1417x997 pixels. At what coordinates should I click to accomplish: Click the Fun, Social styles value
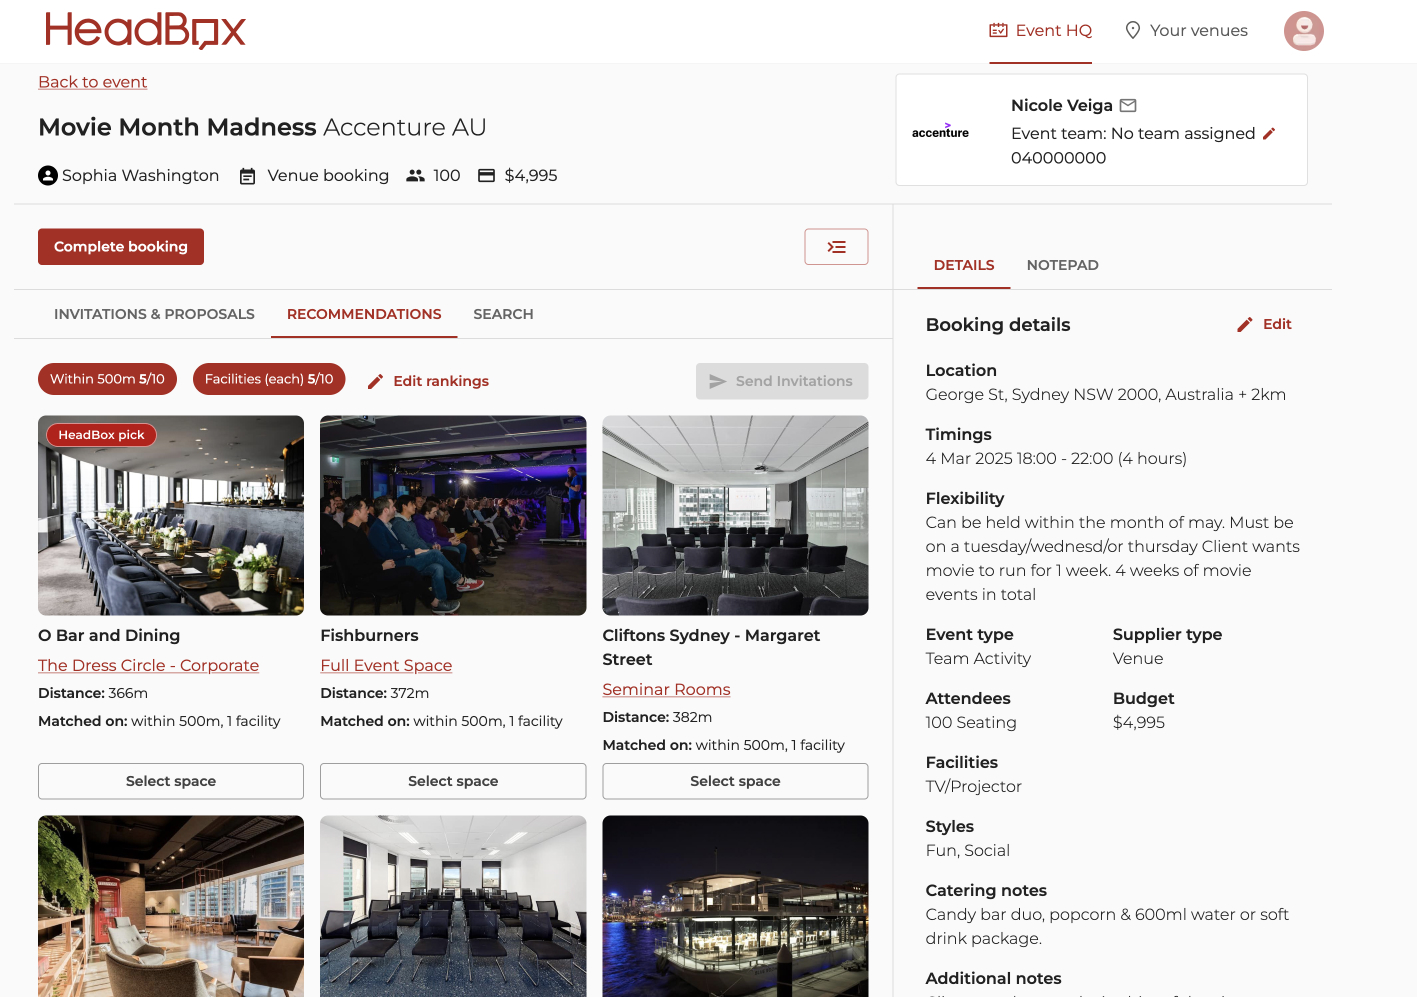967,850
